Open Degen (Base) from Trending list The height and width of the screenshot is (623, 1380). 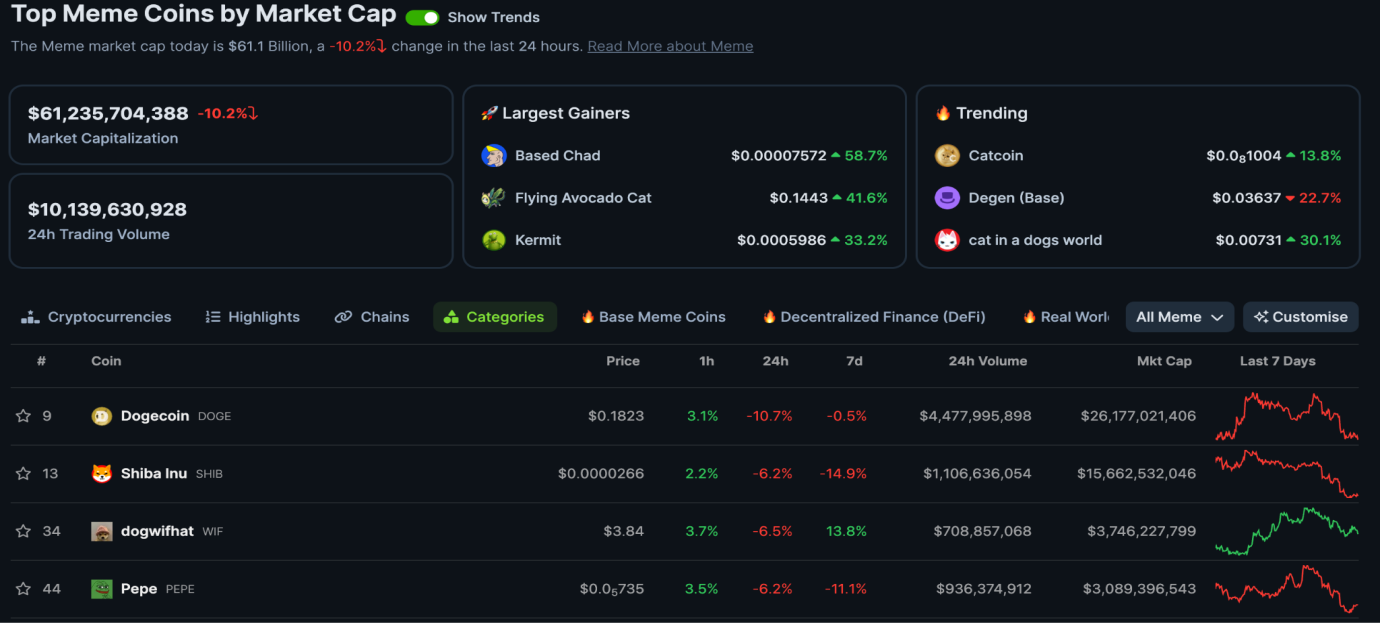coord(1017,198)
